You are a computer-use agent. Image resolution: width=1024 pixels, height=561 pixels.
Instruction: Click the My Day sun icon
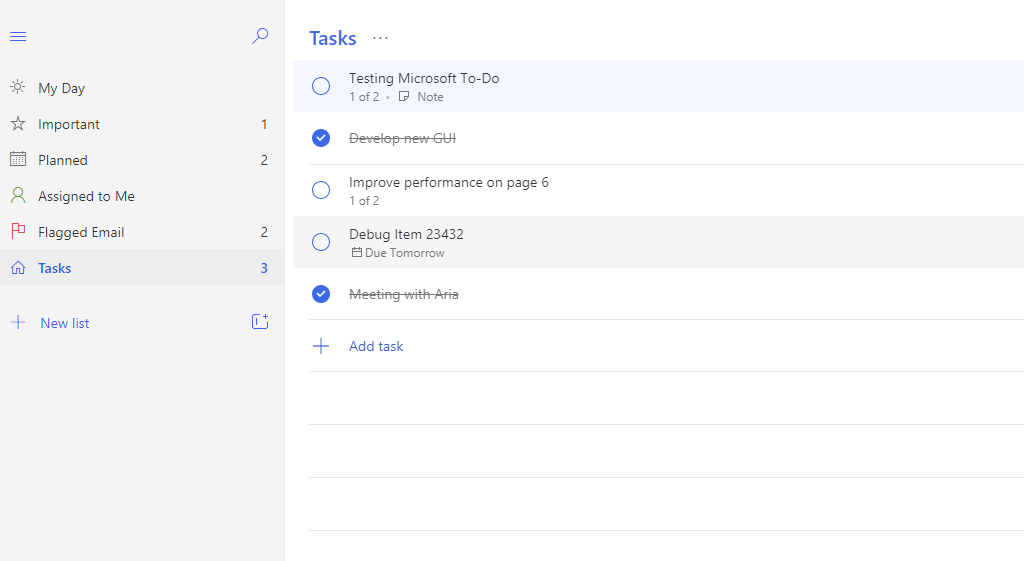(18, 88)
